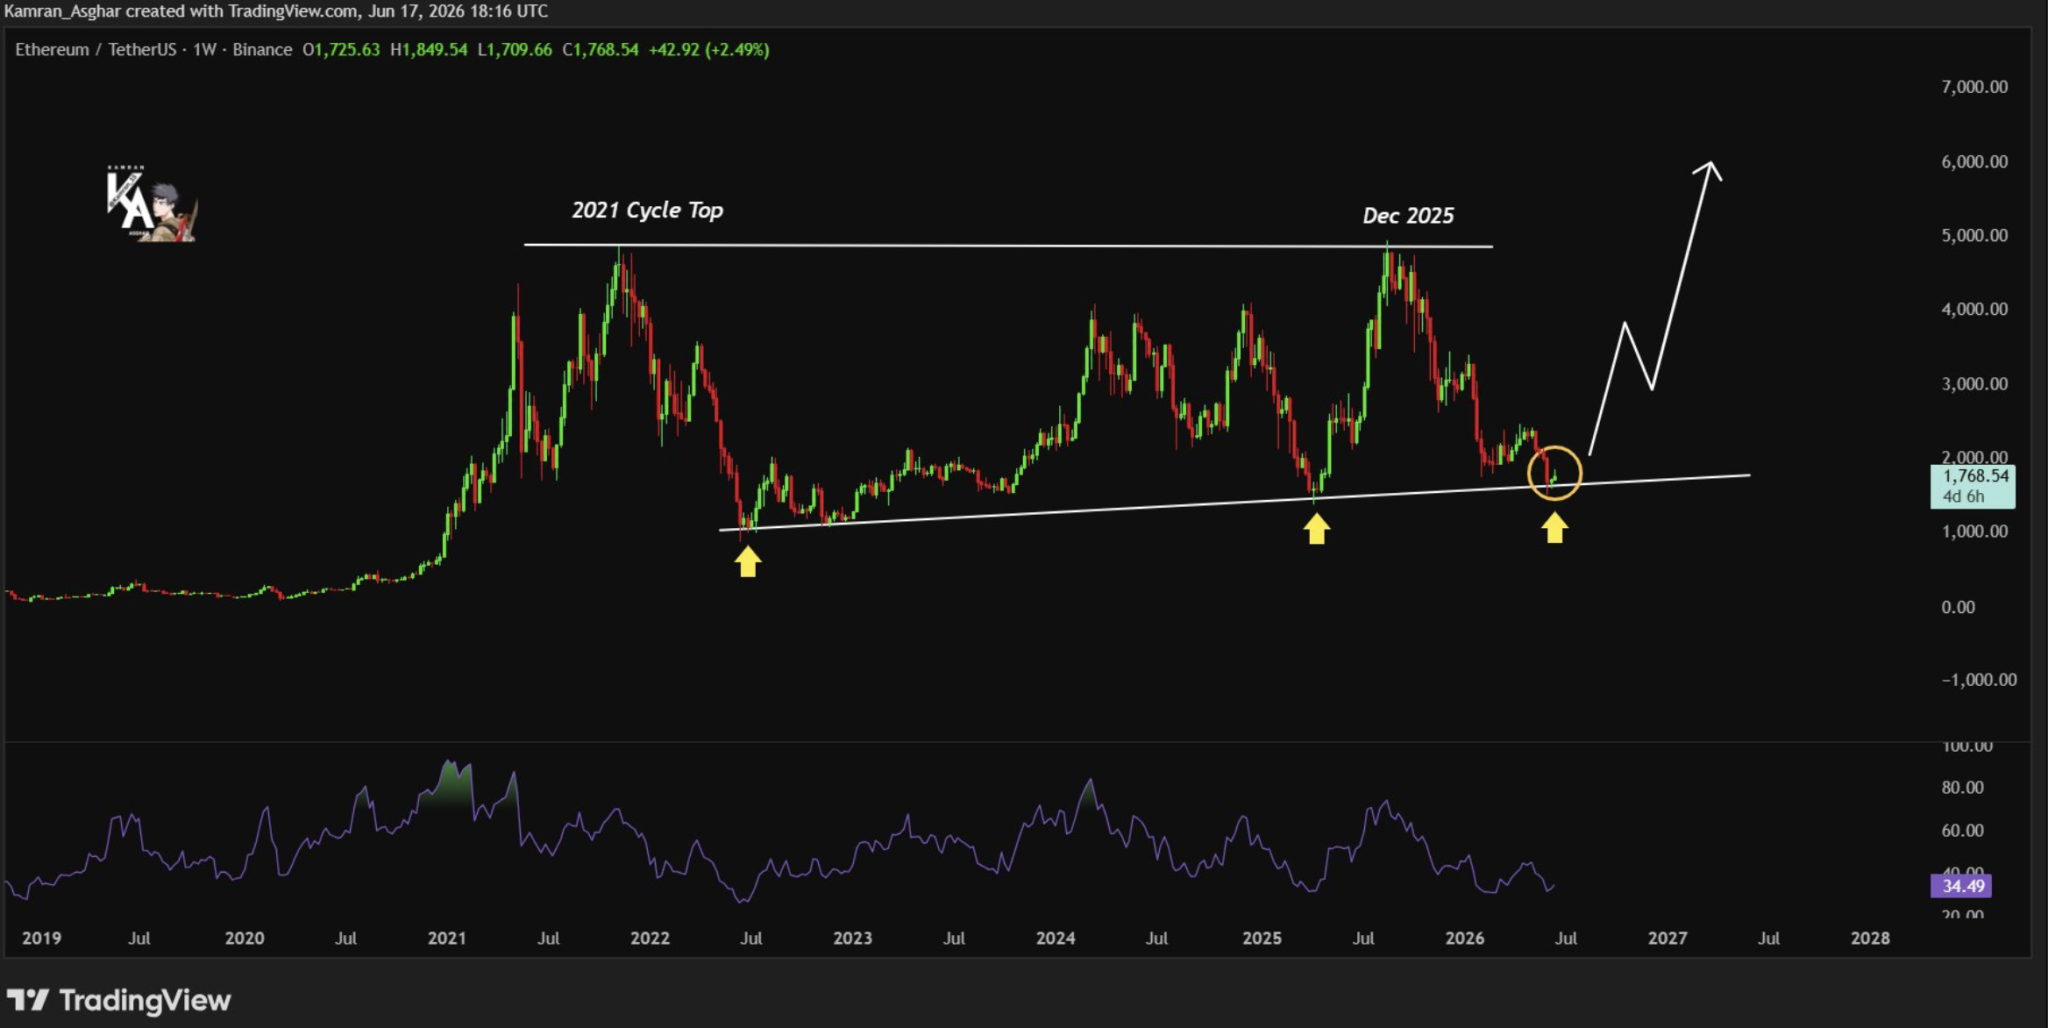
Task: Click the yellow arrow under current price
Action: click(x=1554, y=528)
